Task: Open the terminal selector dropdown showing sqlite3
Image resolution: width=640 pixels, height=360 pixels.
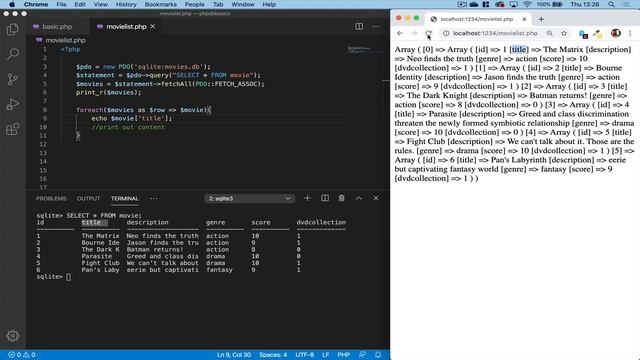Action: tap(249, 198)
